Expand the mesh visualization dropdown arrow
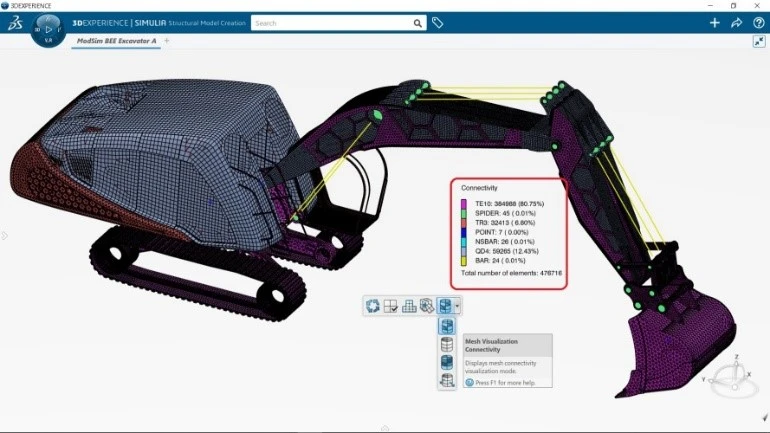This screenshot has width=770, height=433. pyautogui.click(x=457, y=305)
